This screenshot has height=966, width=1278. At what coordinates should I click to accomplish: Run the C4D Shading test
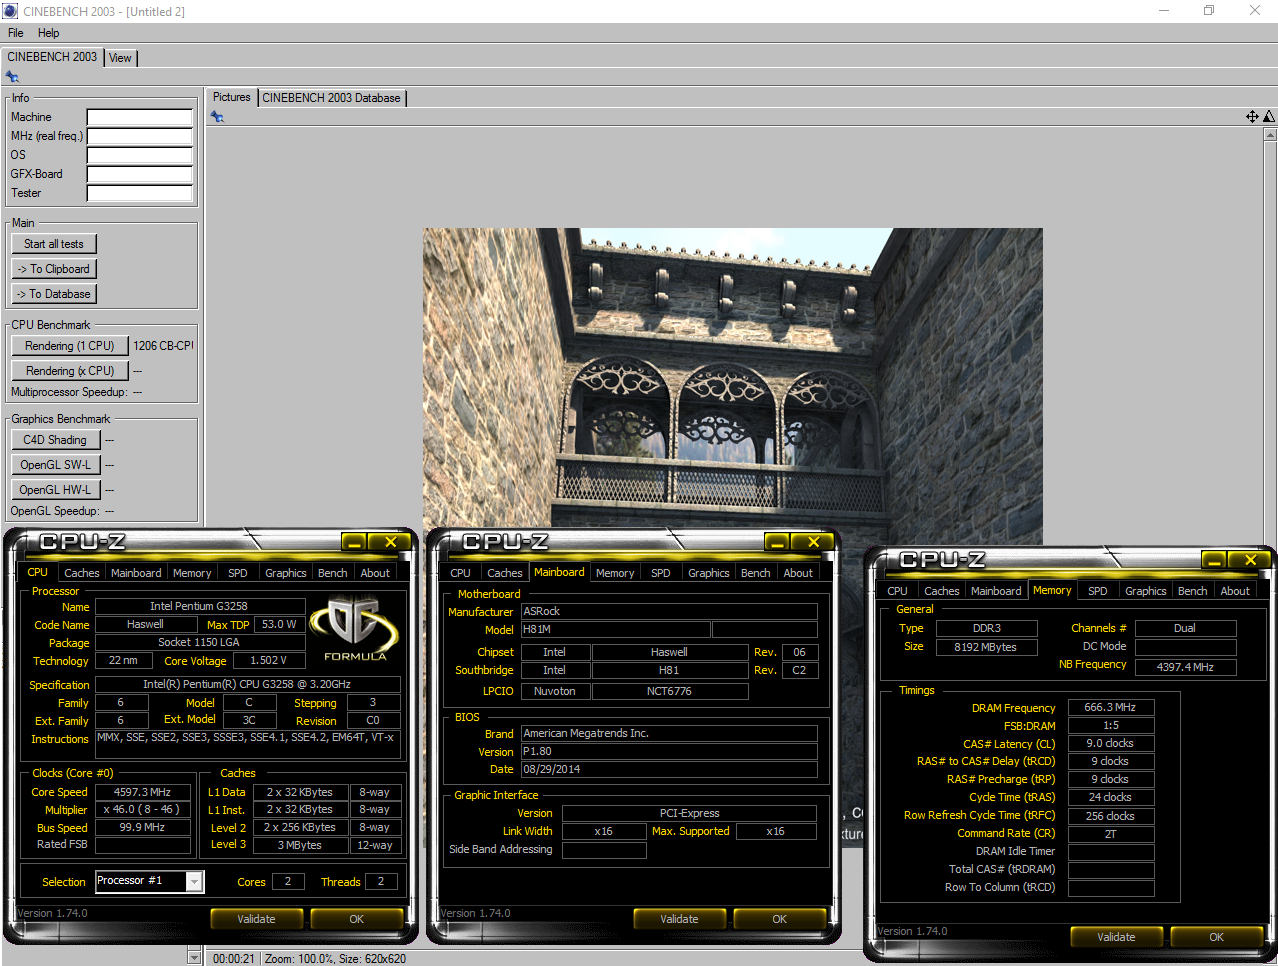point(55,440)
